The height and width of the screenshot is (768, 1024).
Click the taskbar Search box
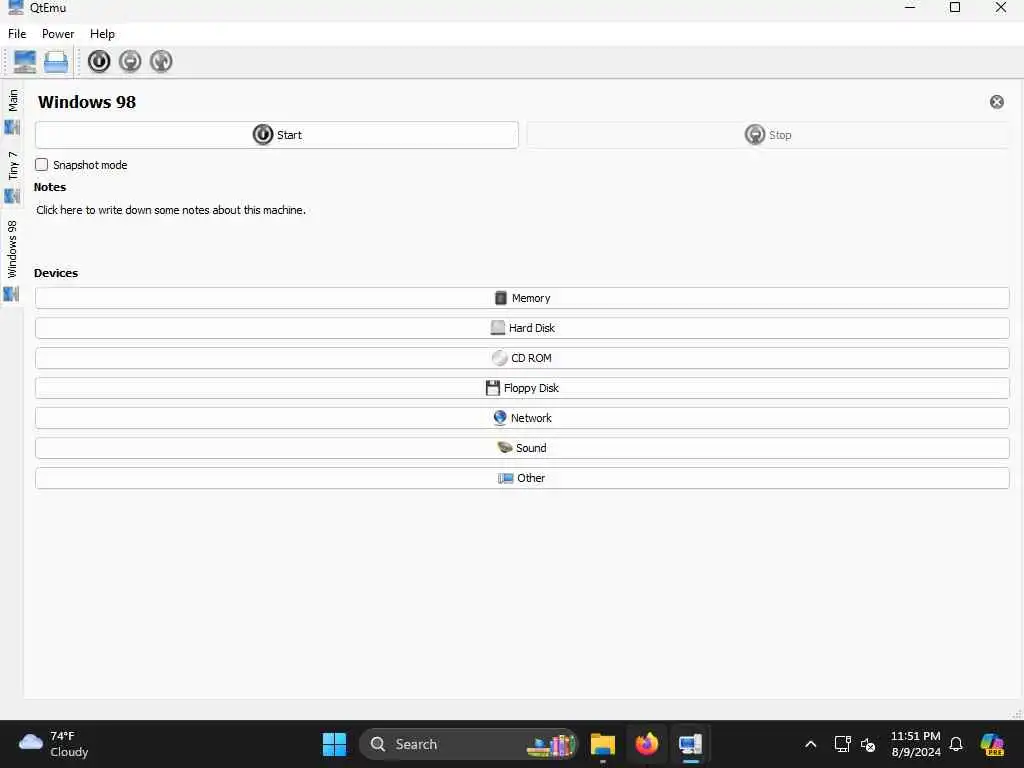(468, 744)
